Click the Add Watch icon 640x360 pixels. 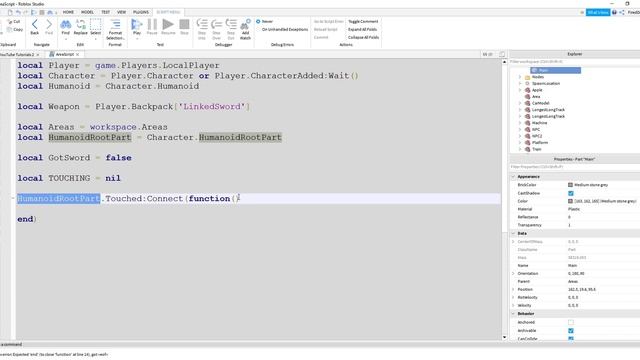click(x=245, y=24)
